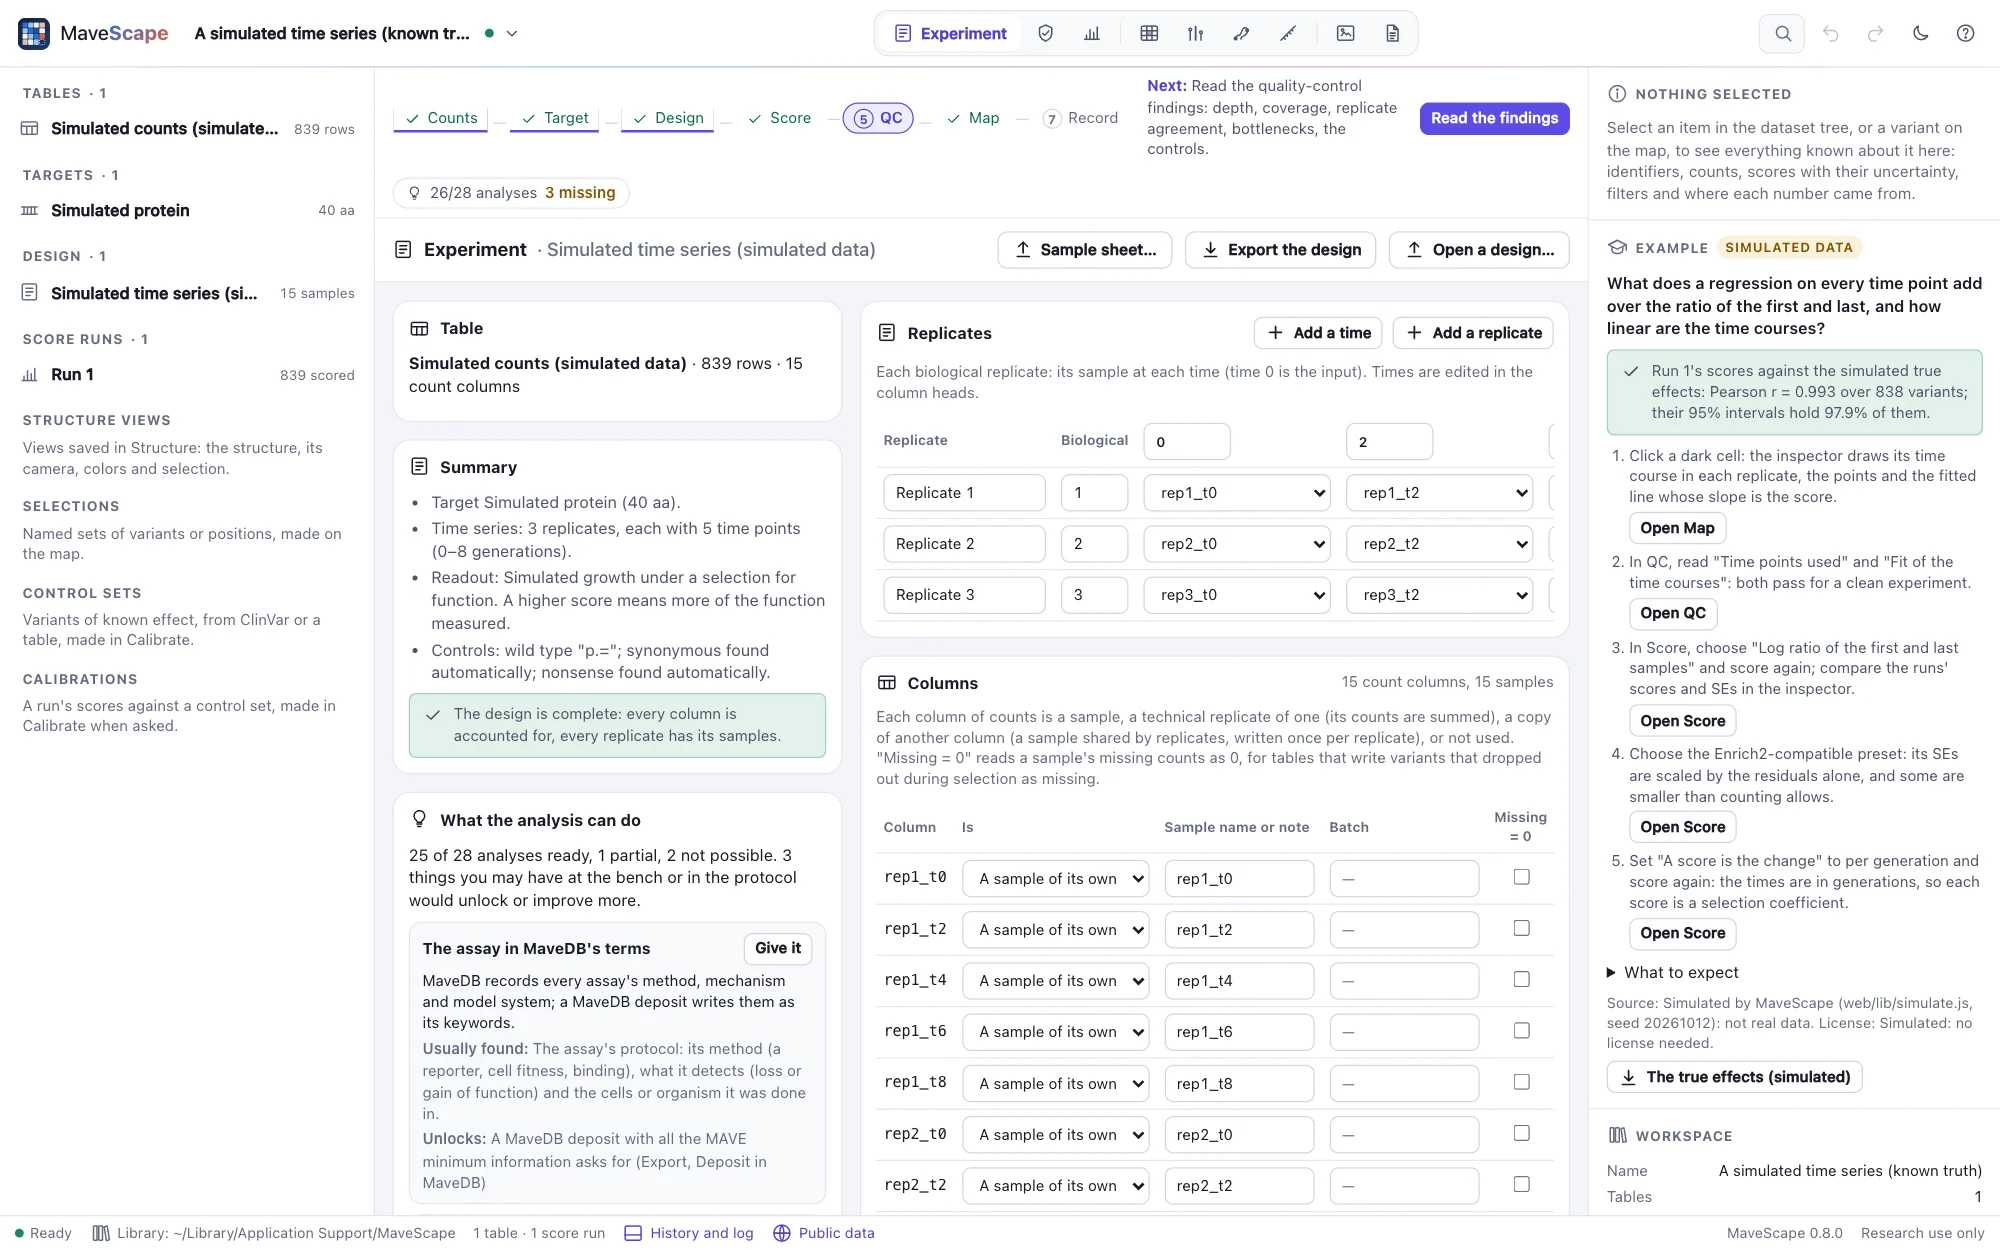Check Missing = 0 for rep1_t0
The height and width of the screenshot is (1250, 2000).
1521,877
